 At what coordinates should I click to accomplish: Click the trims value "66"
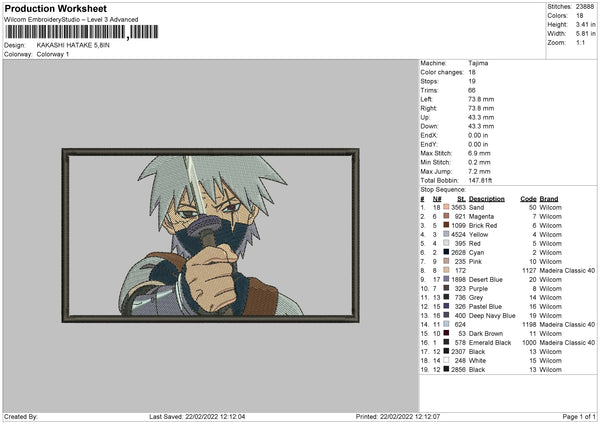pos(472,90)
